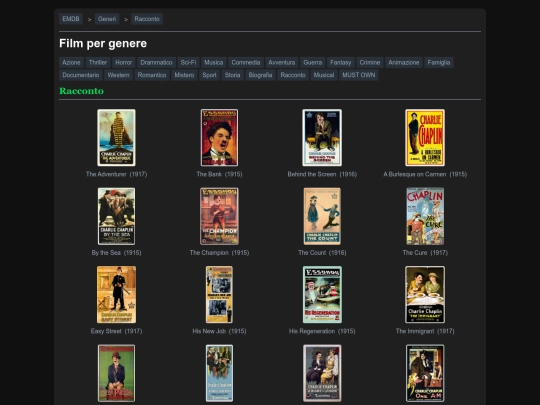Switch to Avventura genre

click(282, 62)
